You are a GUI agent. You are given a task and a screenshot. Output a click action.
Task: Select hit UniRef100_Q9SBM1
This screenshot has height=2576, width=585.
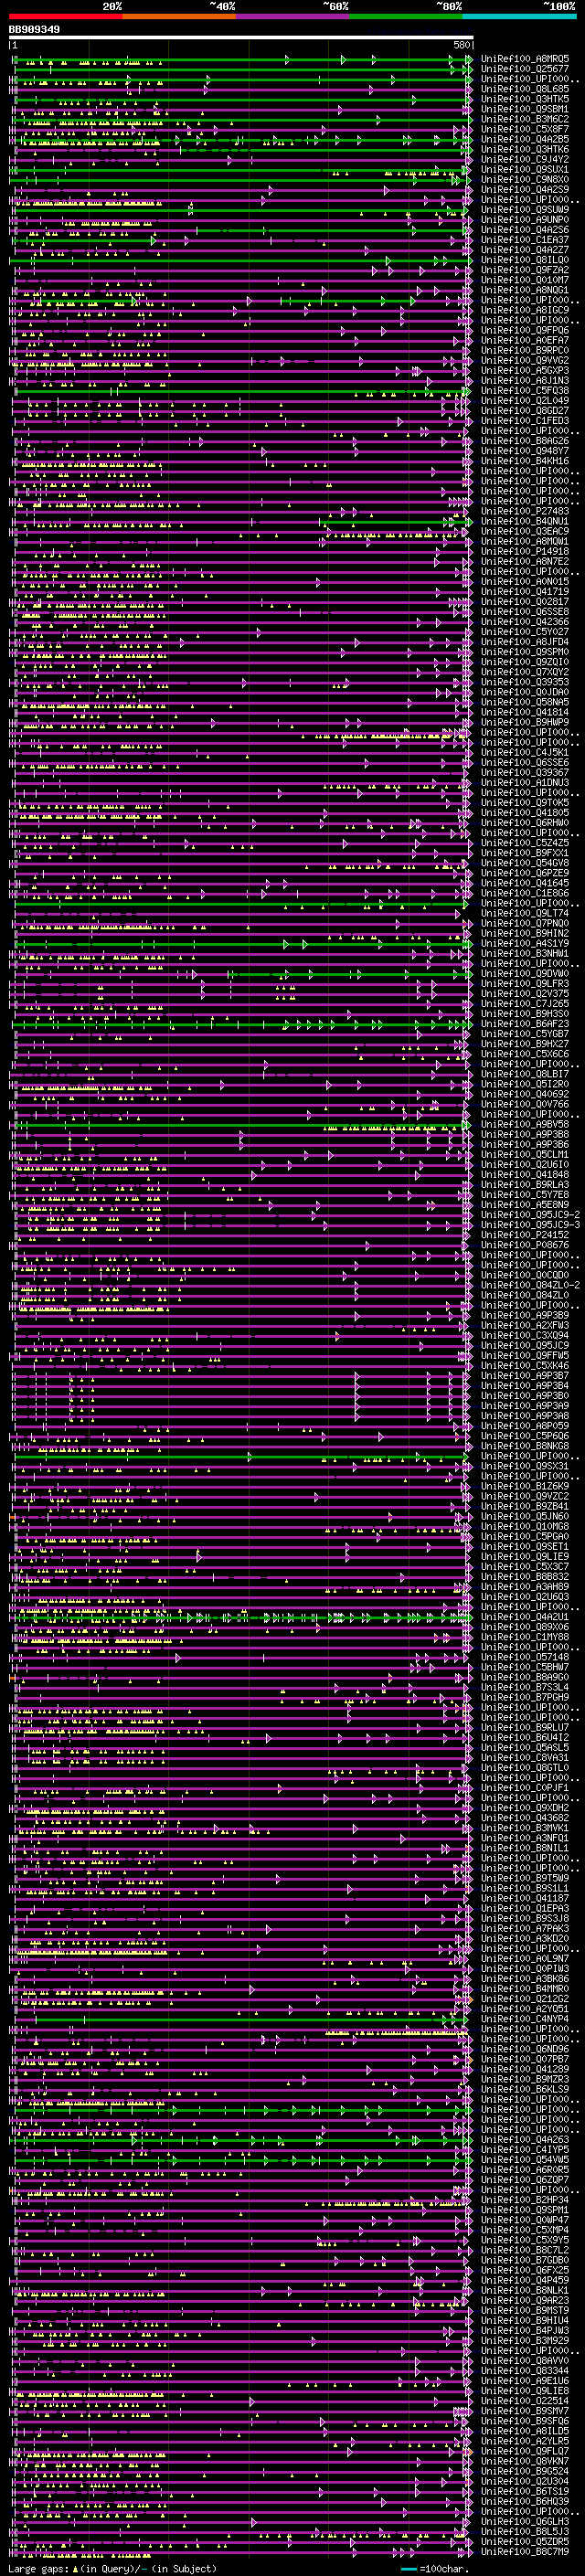tap(525, 109)
